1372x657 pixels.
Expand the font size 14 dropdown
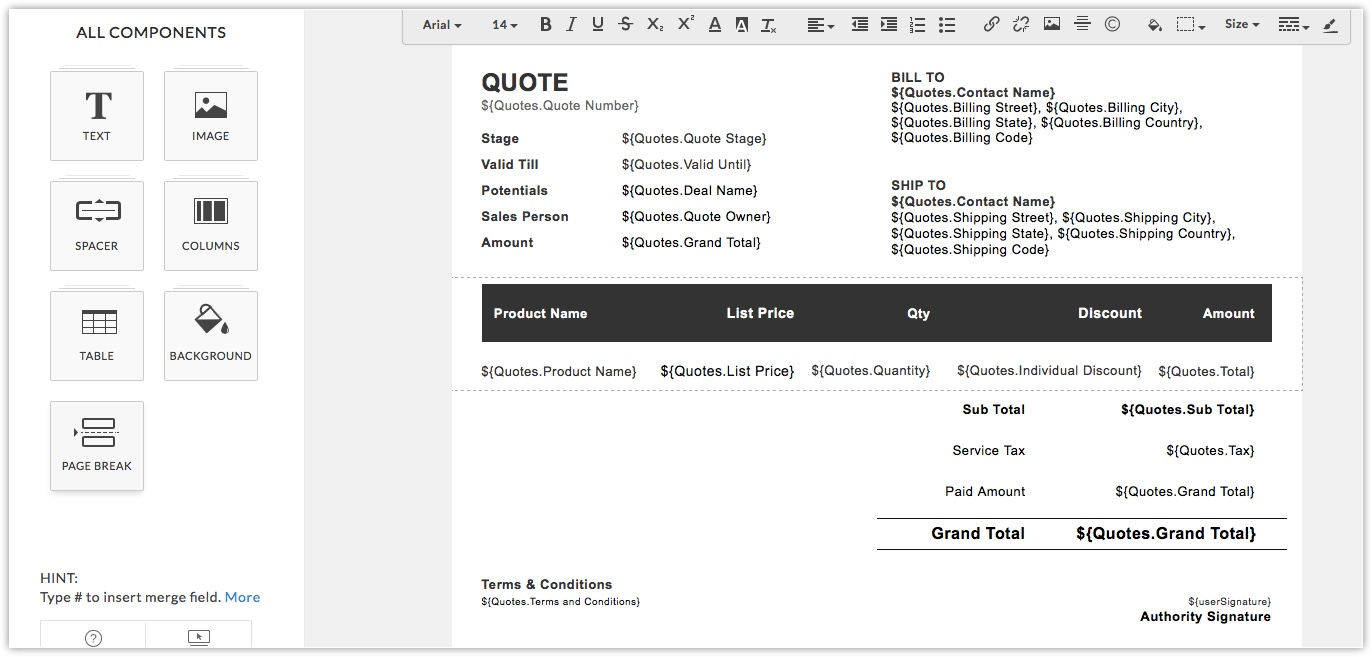504,25
